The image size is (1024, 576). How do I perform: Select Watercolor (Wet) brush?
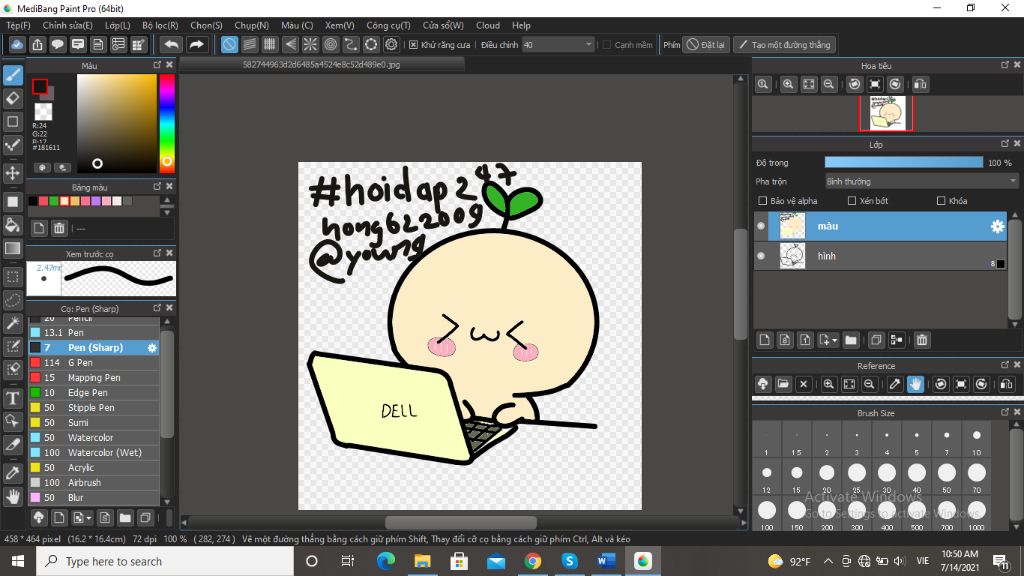pyautogui.click(x=94, y=453)
